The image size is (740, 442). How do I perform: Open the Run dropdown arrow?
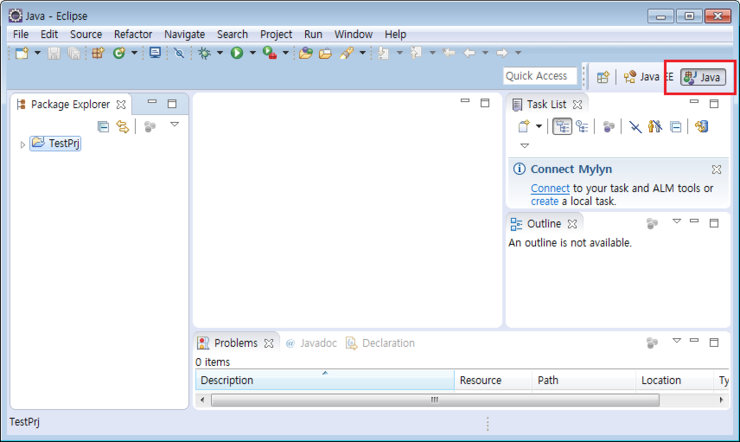pos(252,53)
